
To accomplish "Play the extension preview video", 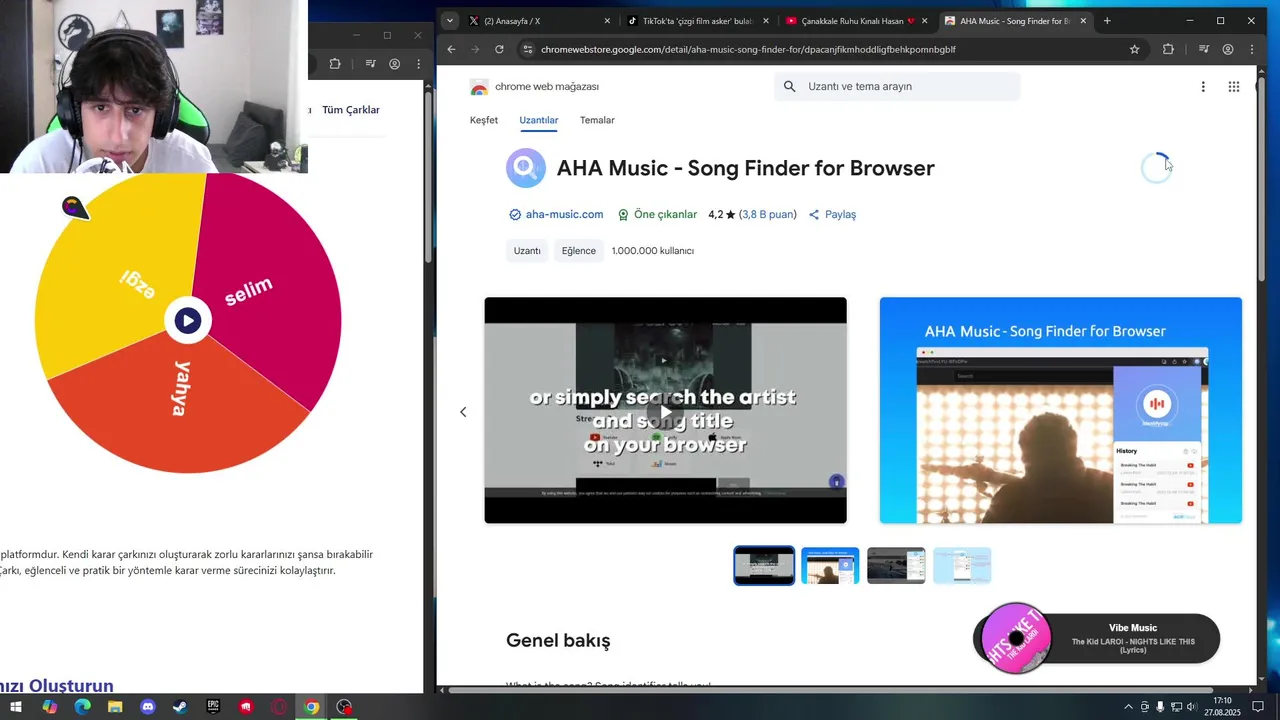I will [x=665, y=412].
